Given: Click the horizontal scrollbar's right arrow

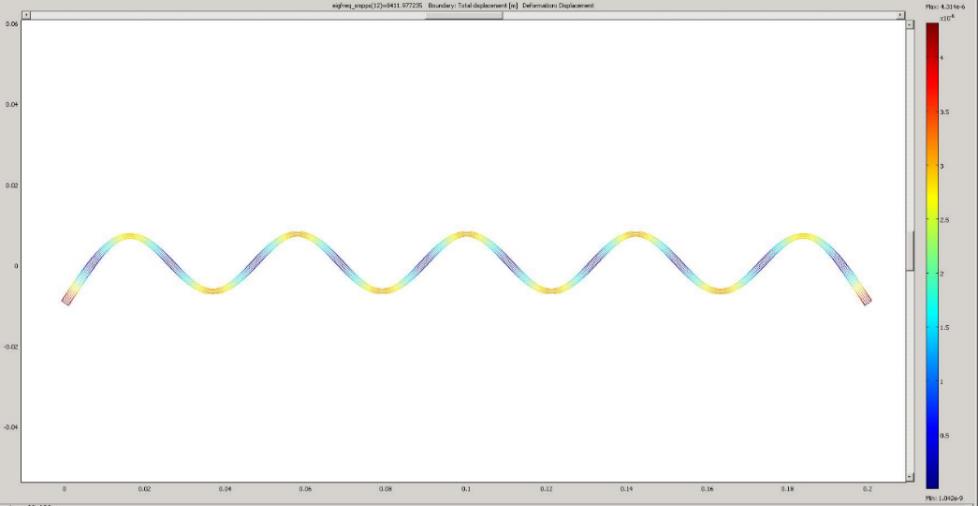Looking at the screenshot, I should [900, 15].
